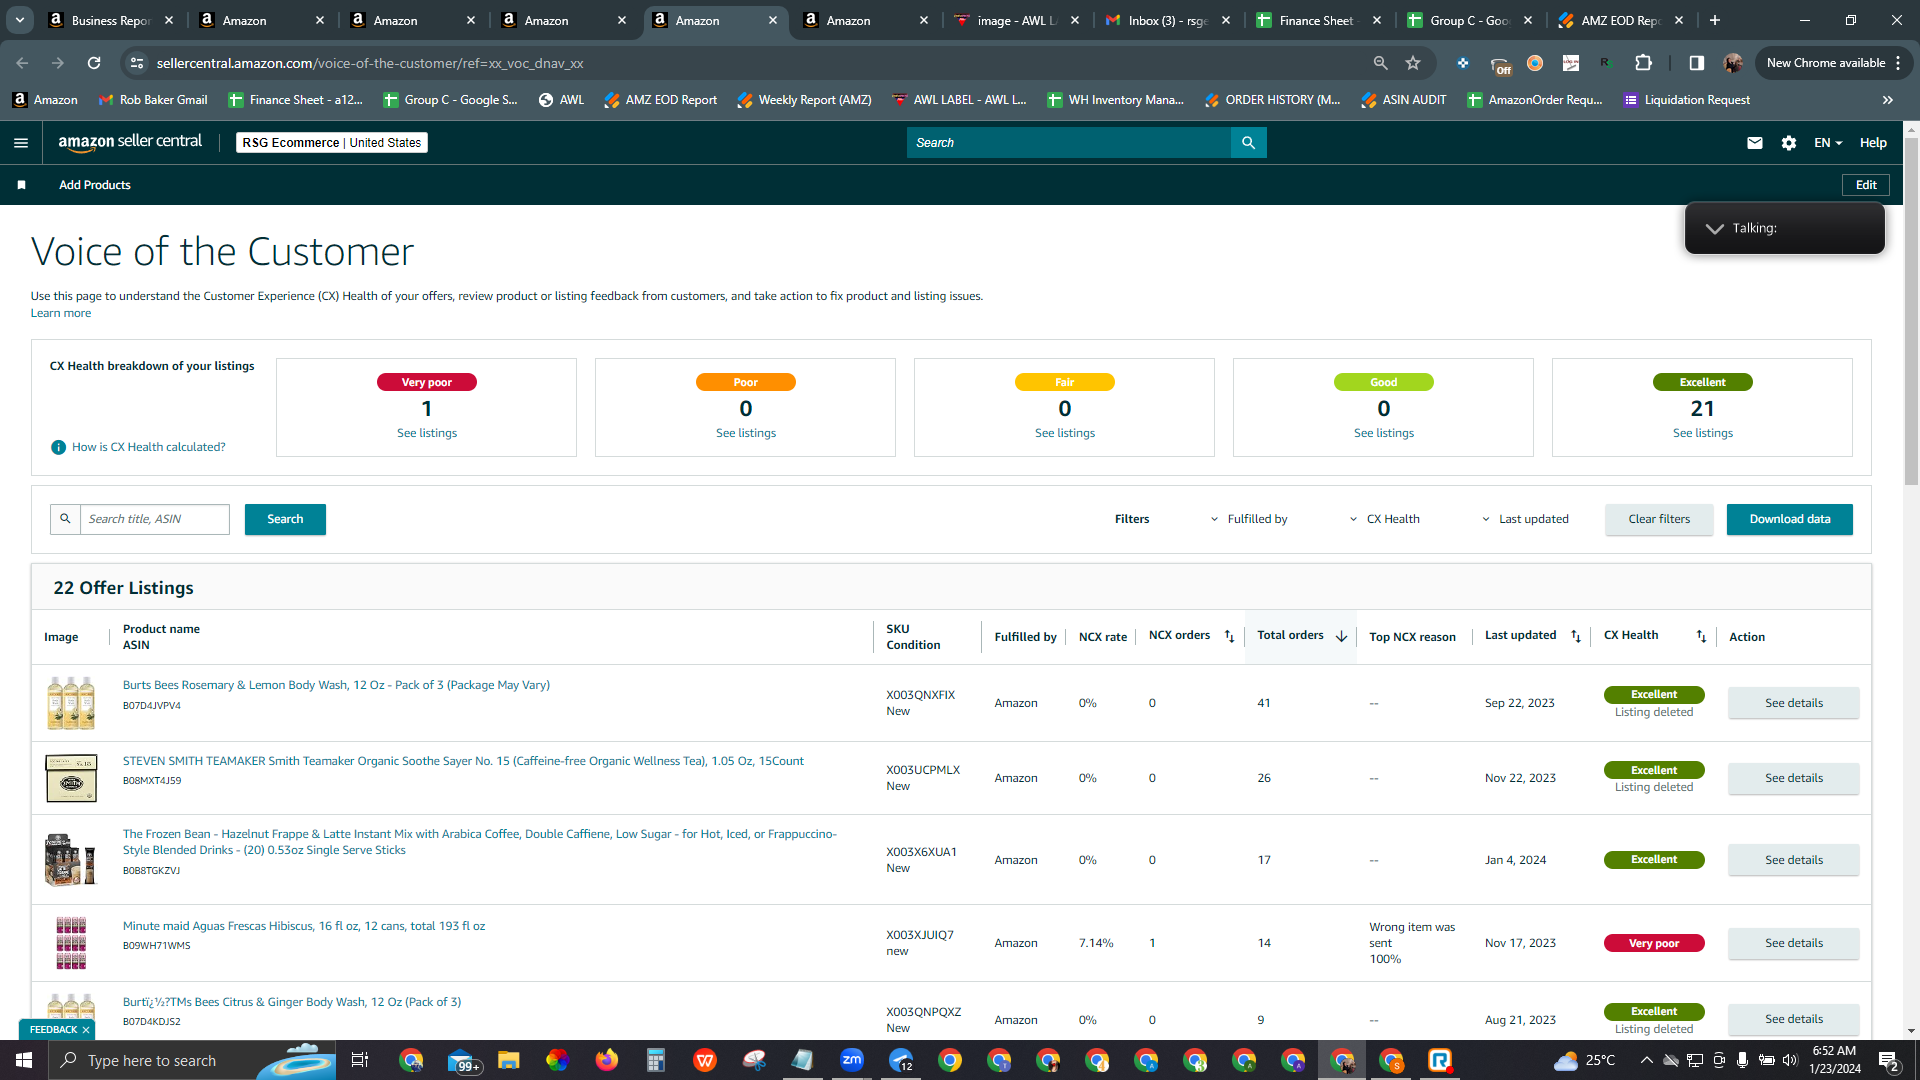The height and width of the screenshot is (1080, 1920).
Task: Open the Learn more link
Action: 61,313
